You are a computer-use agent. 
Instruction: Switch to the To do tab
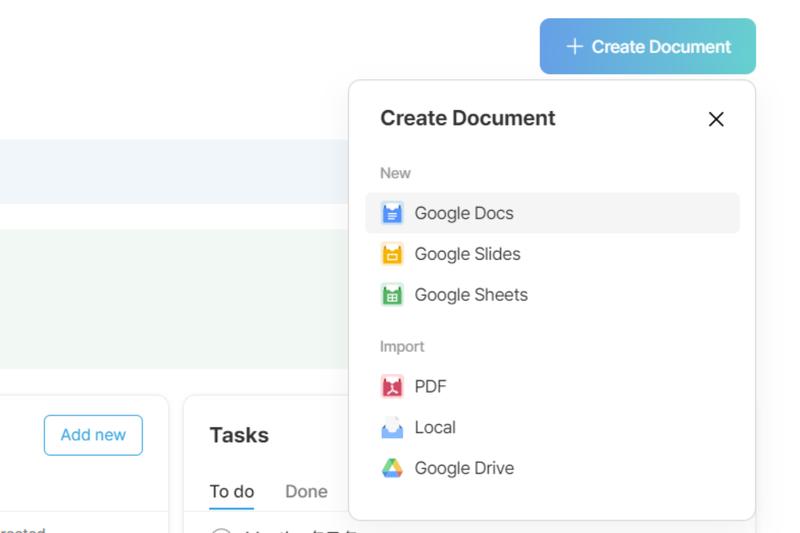coord(232,492)
